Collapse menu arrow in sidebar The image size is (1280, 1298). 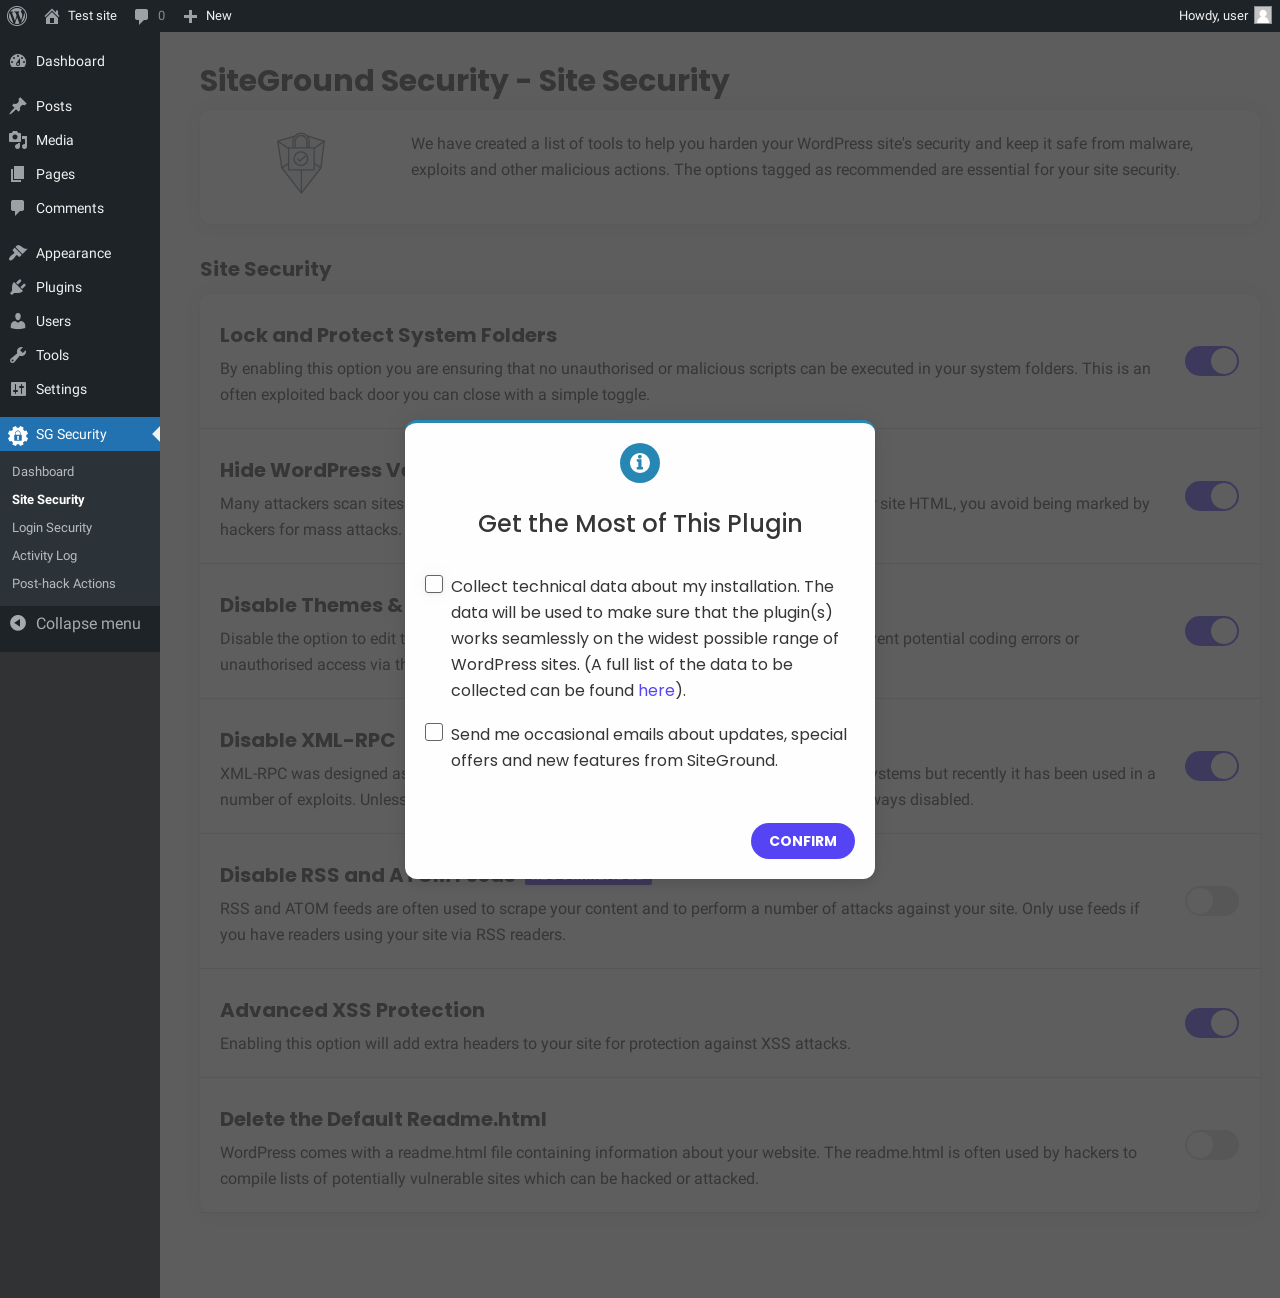coord(18,623)
